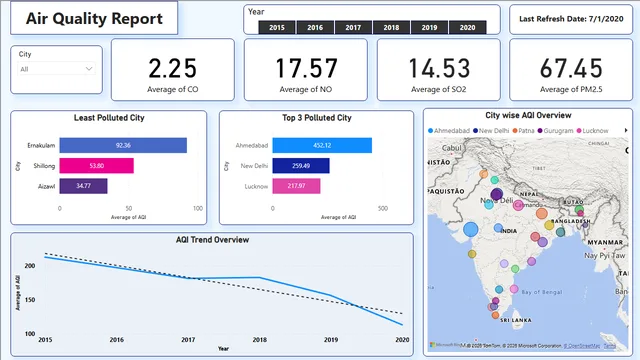Select year 2019 in the Year slicer
Viewport: 640px width, 360px height.
pyautogui.click(x=429, y=27)
